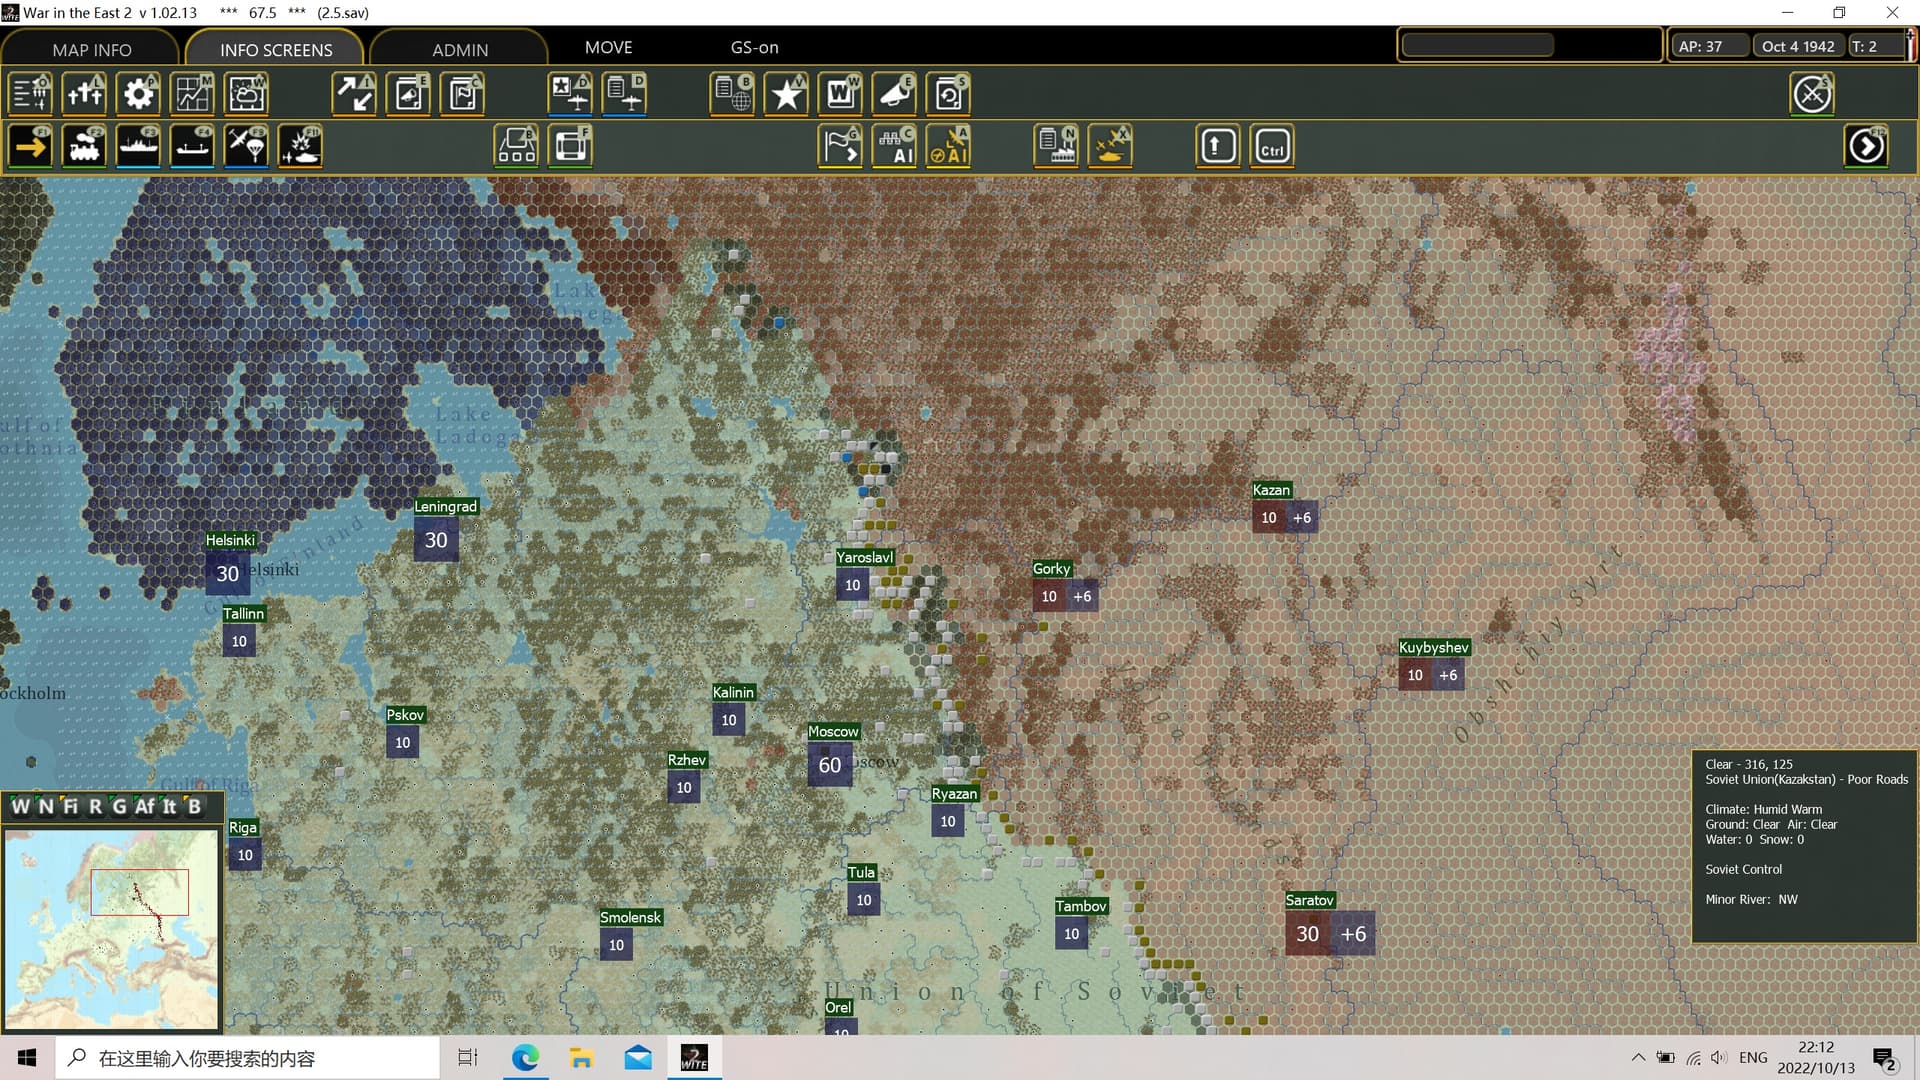Screen dimensions: 1920x1080
Task: Open the air directive list-plane icon
Action: (625, 94)
